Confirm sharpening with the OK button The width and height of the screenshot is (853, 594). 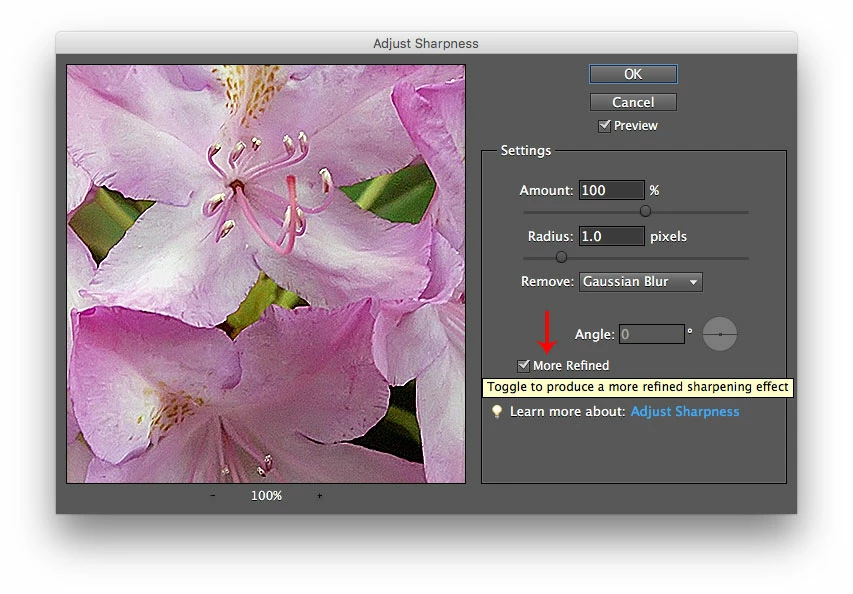[633, 75]
